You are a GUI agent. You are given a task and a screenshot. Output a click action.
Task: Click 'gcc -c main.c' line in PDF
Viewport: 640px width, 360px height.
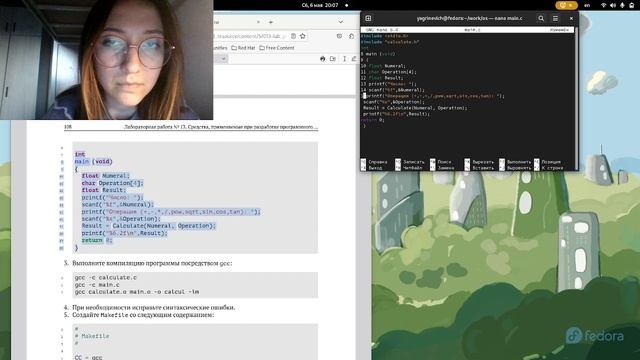coord(97,285)
